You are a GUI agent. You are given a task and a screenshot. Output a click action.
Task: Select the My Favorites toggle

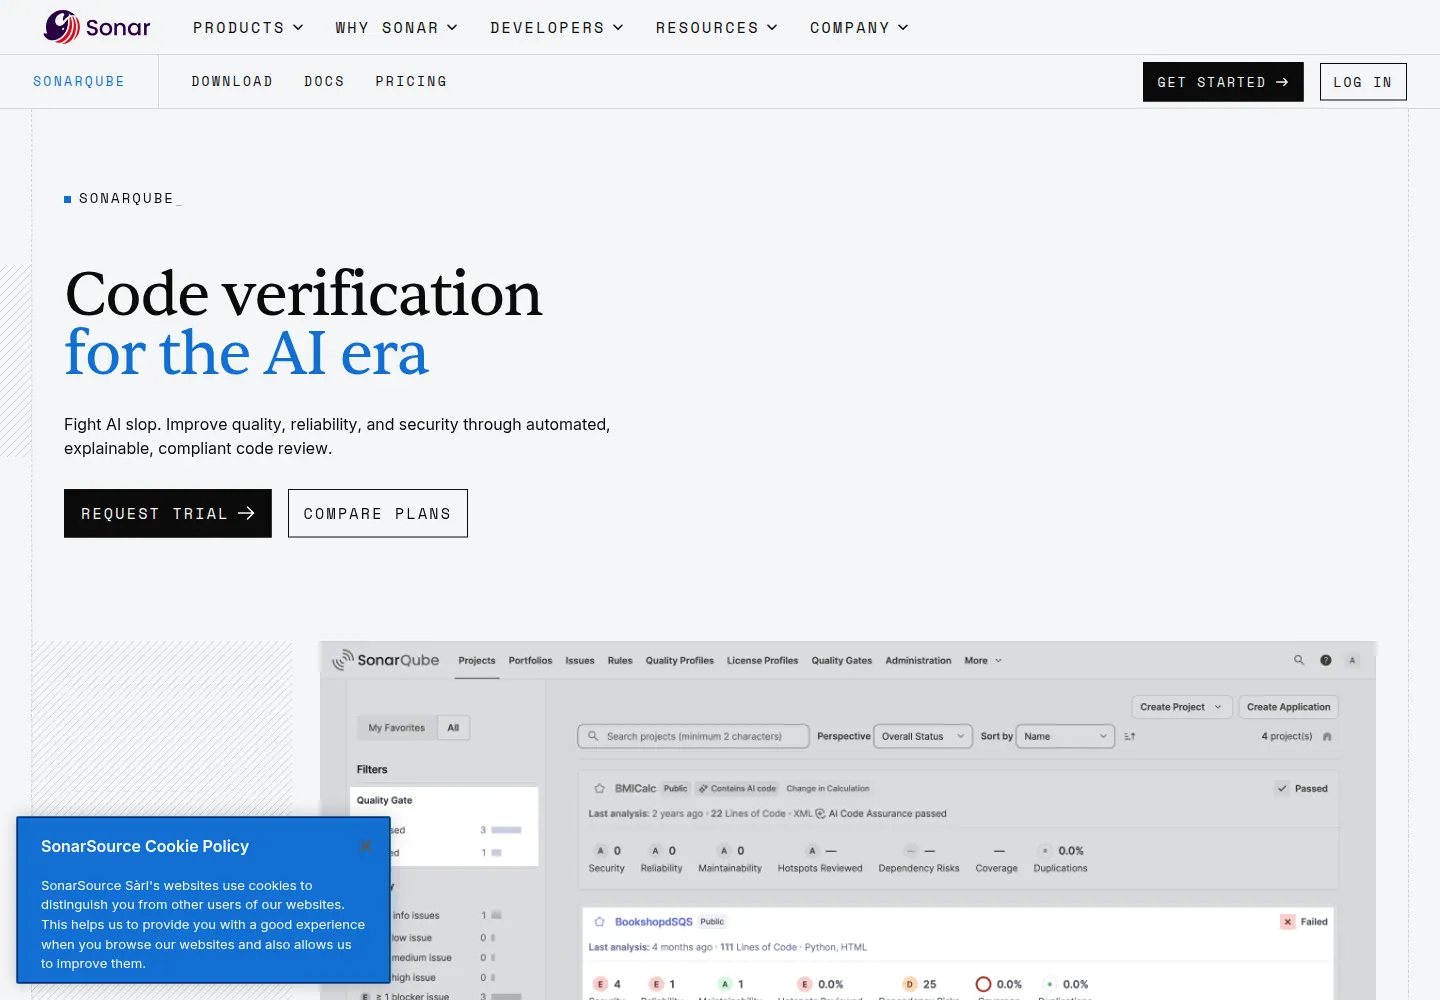(x=396, y=727)
